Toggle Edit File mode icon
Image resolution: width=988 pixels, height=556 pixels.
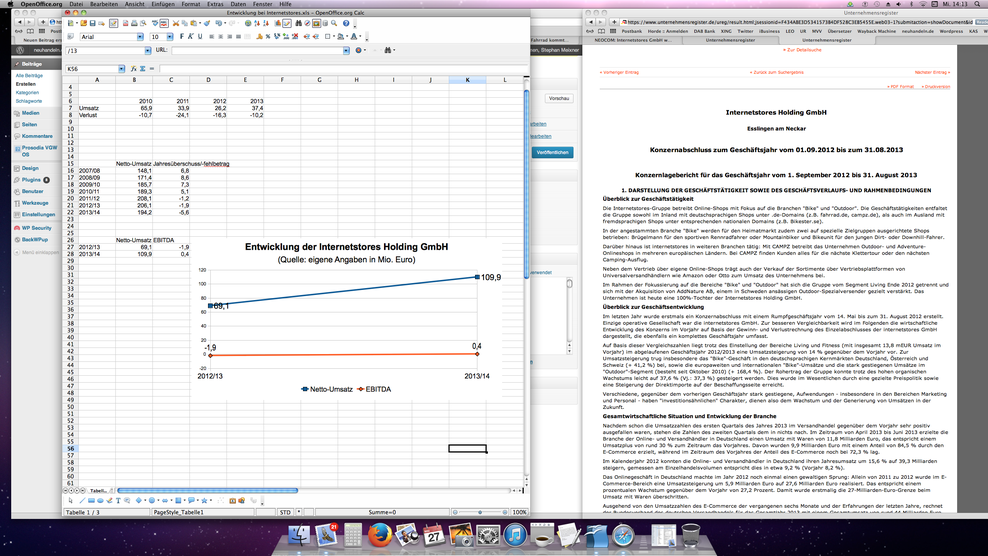coord(113,23)
